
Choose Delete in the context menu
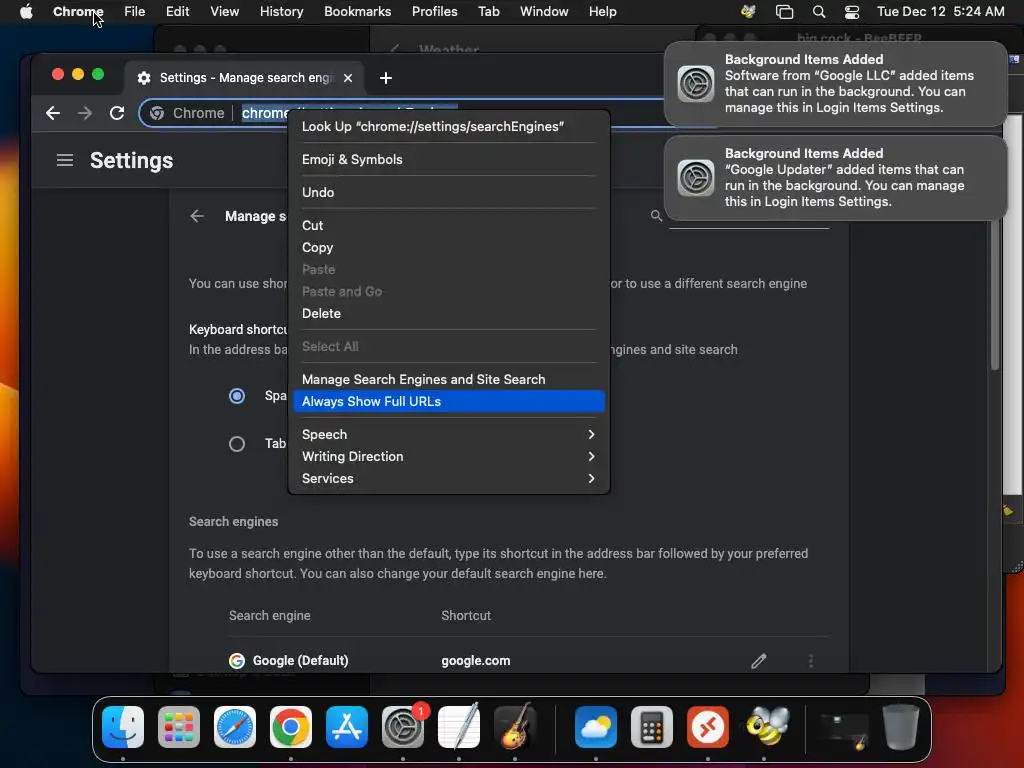pyautogui.click(x=449, y=313)
